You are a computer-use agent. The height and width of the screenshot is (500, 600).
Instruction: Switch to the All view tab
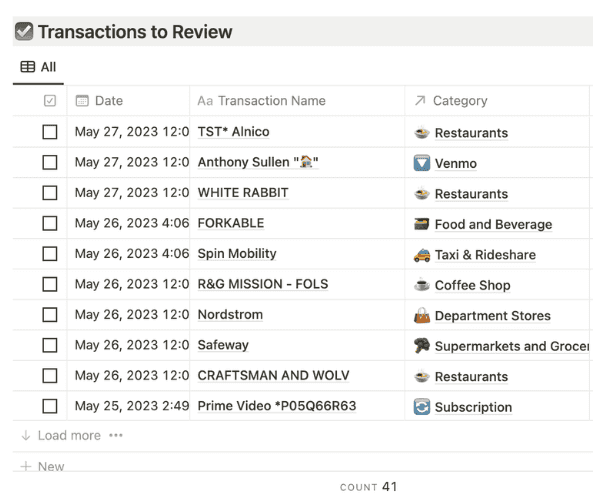[x=38, y=67]
